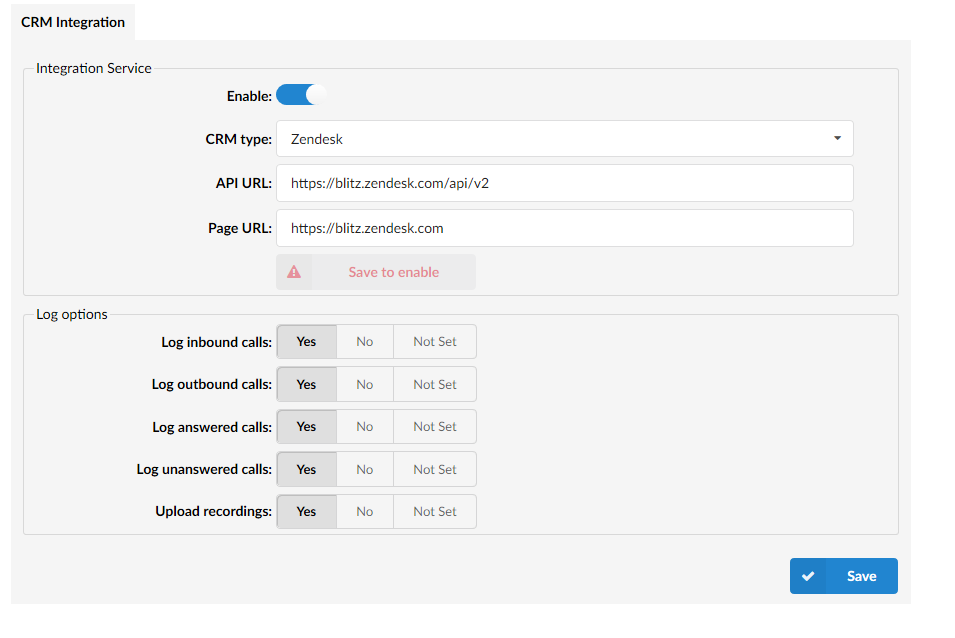Viewport: 955px width, 638px height.
Task: Toggle the Enable integration switch
Action: 301,95
